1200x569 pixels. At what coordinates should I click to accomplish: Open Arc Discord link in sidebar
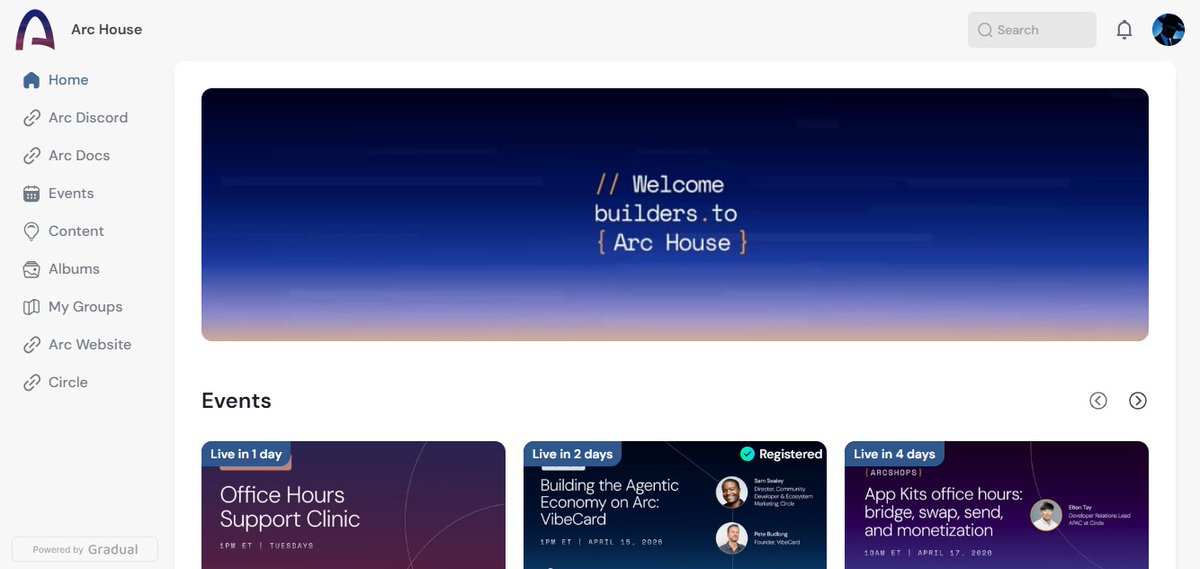point(87,118)
